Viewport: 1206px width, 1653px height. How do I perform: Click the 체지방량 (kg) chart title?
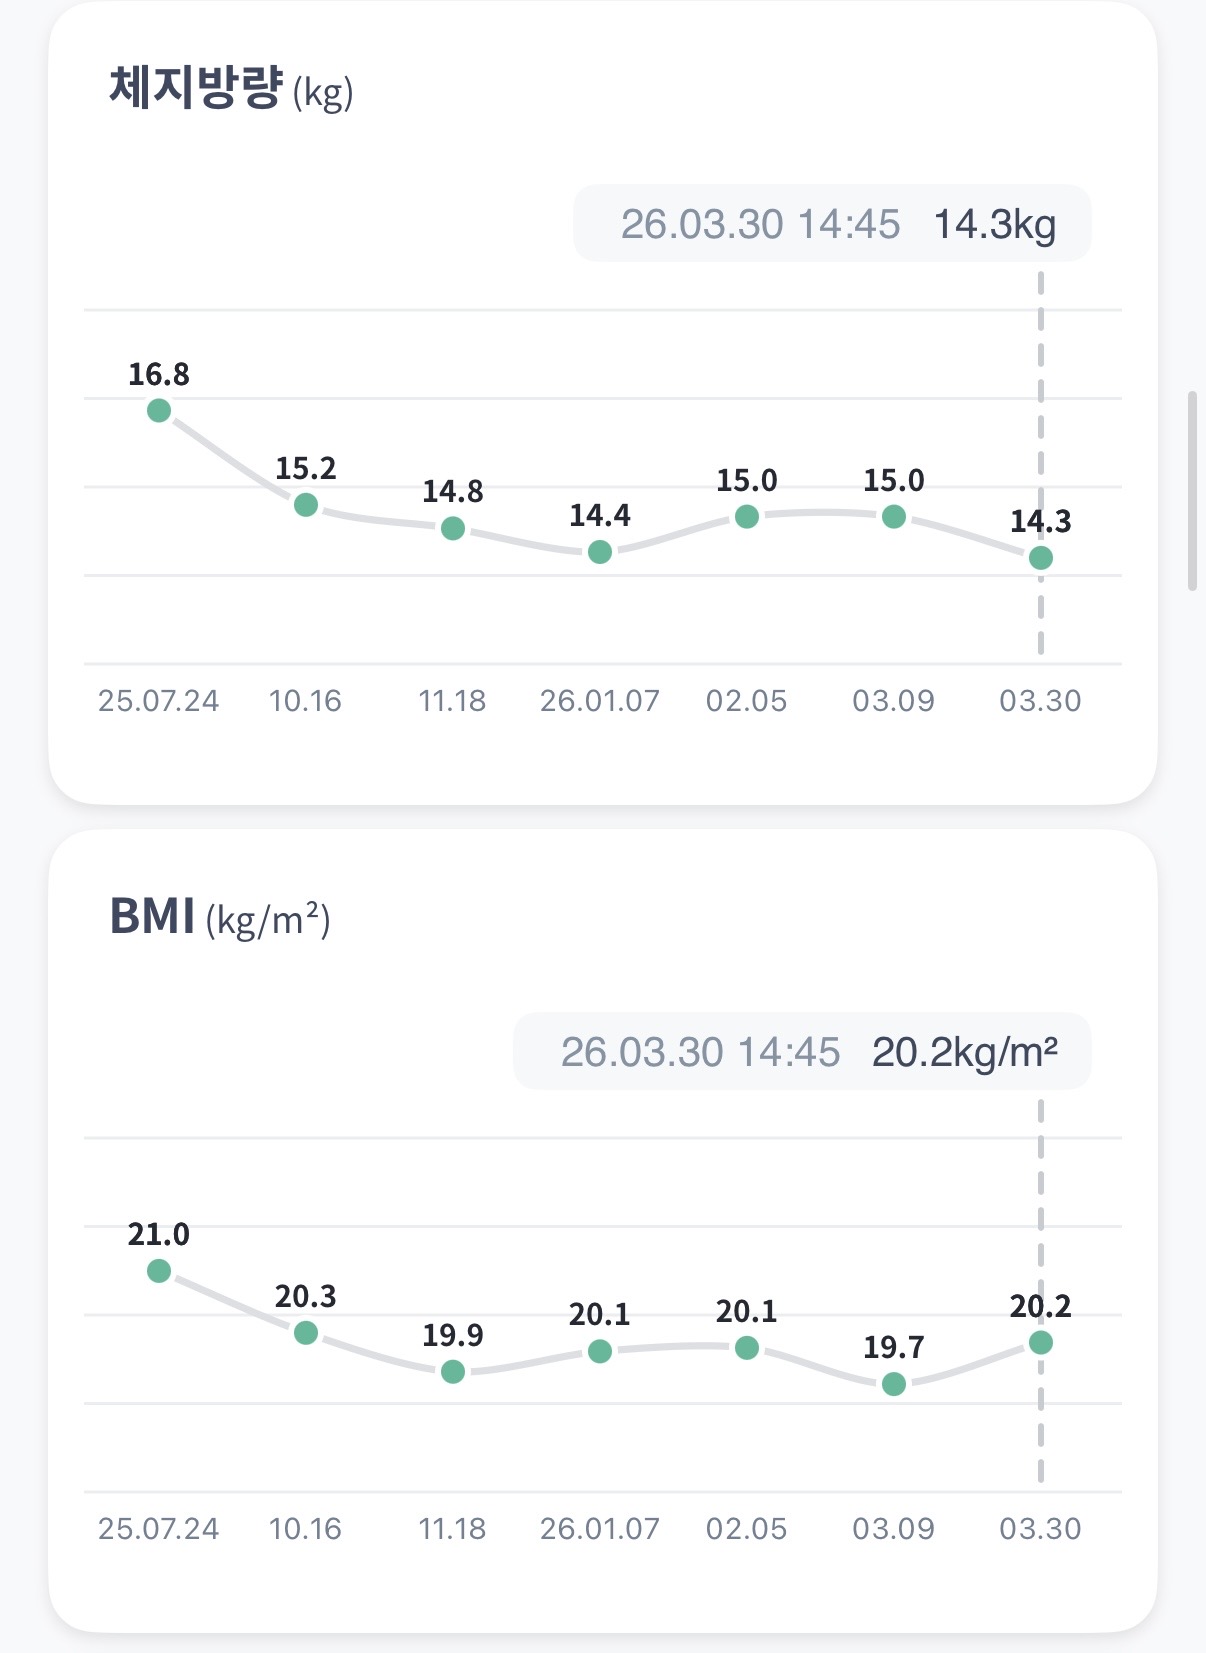point(231,90)
